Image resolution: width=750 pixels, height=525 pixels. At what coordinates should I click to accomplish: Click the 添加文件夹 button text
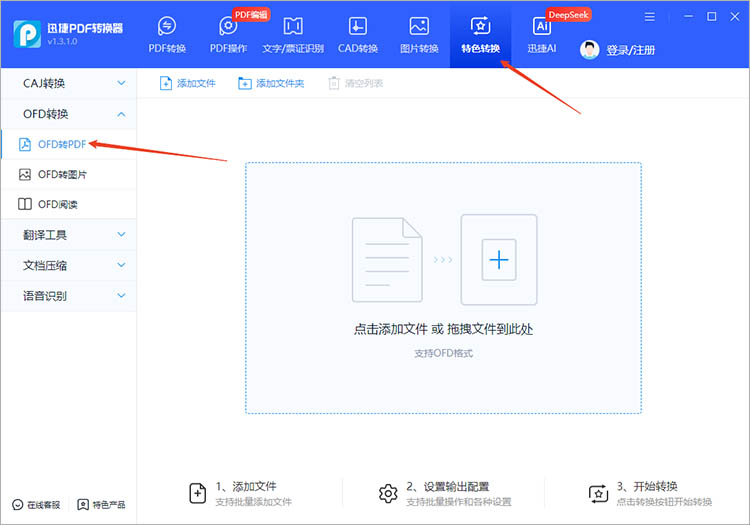pos(280,83)
